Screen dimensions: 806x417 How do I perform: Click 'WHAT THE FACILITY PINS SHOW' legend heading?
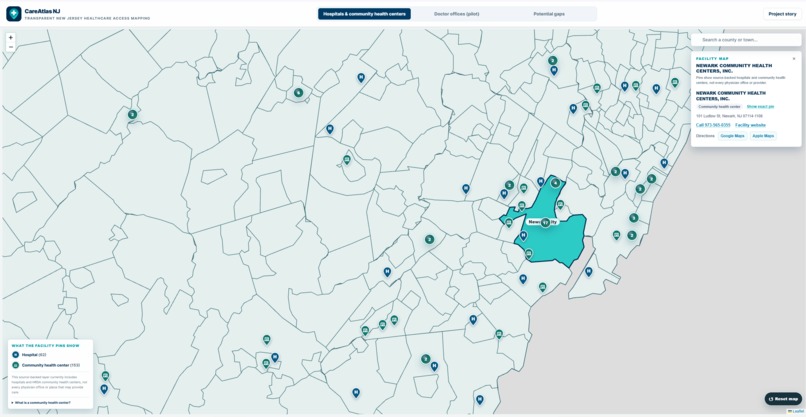click(x=46, y=346)
